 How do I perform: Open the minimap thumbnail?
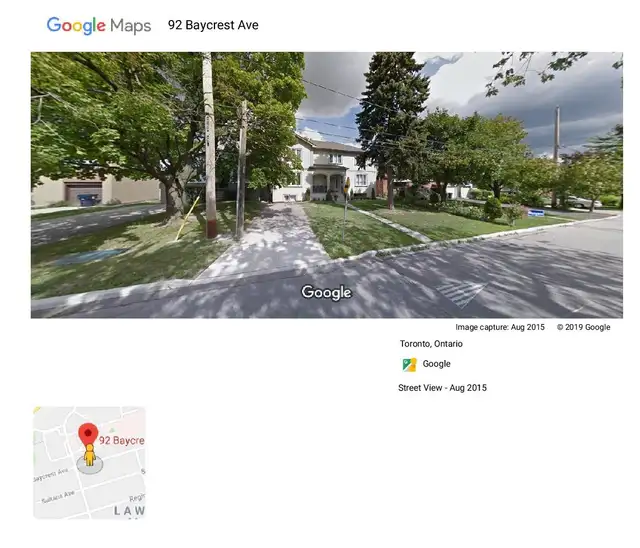pos(89,463)
